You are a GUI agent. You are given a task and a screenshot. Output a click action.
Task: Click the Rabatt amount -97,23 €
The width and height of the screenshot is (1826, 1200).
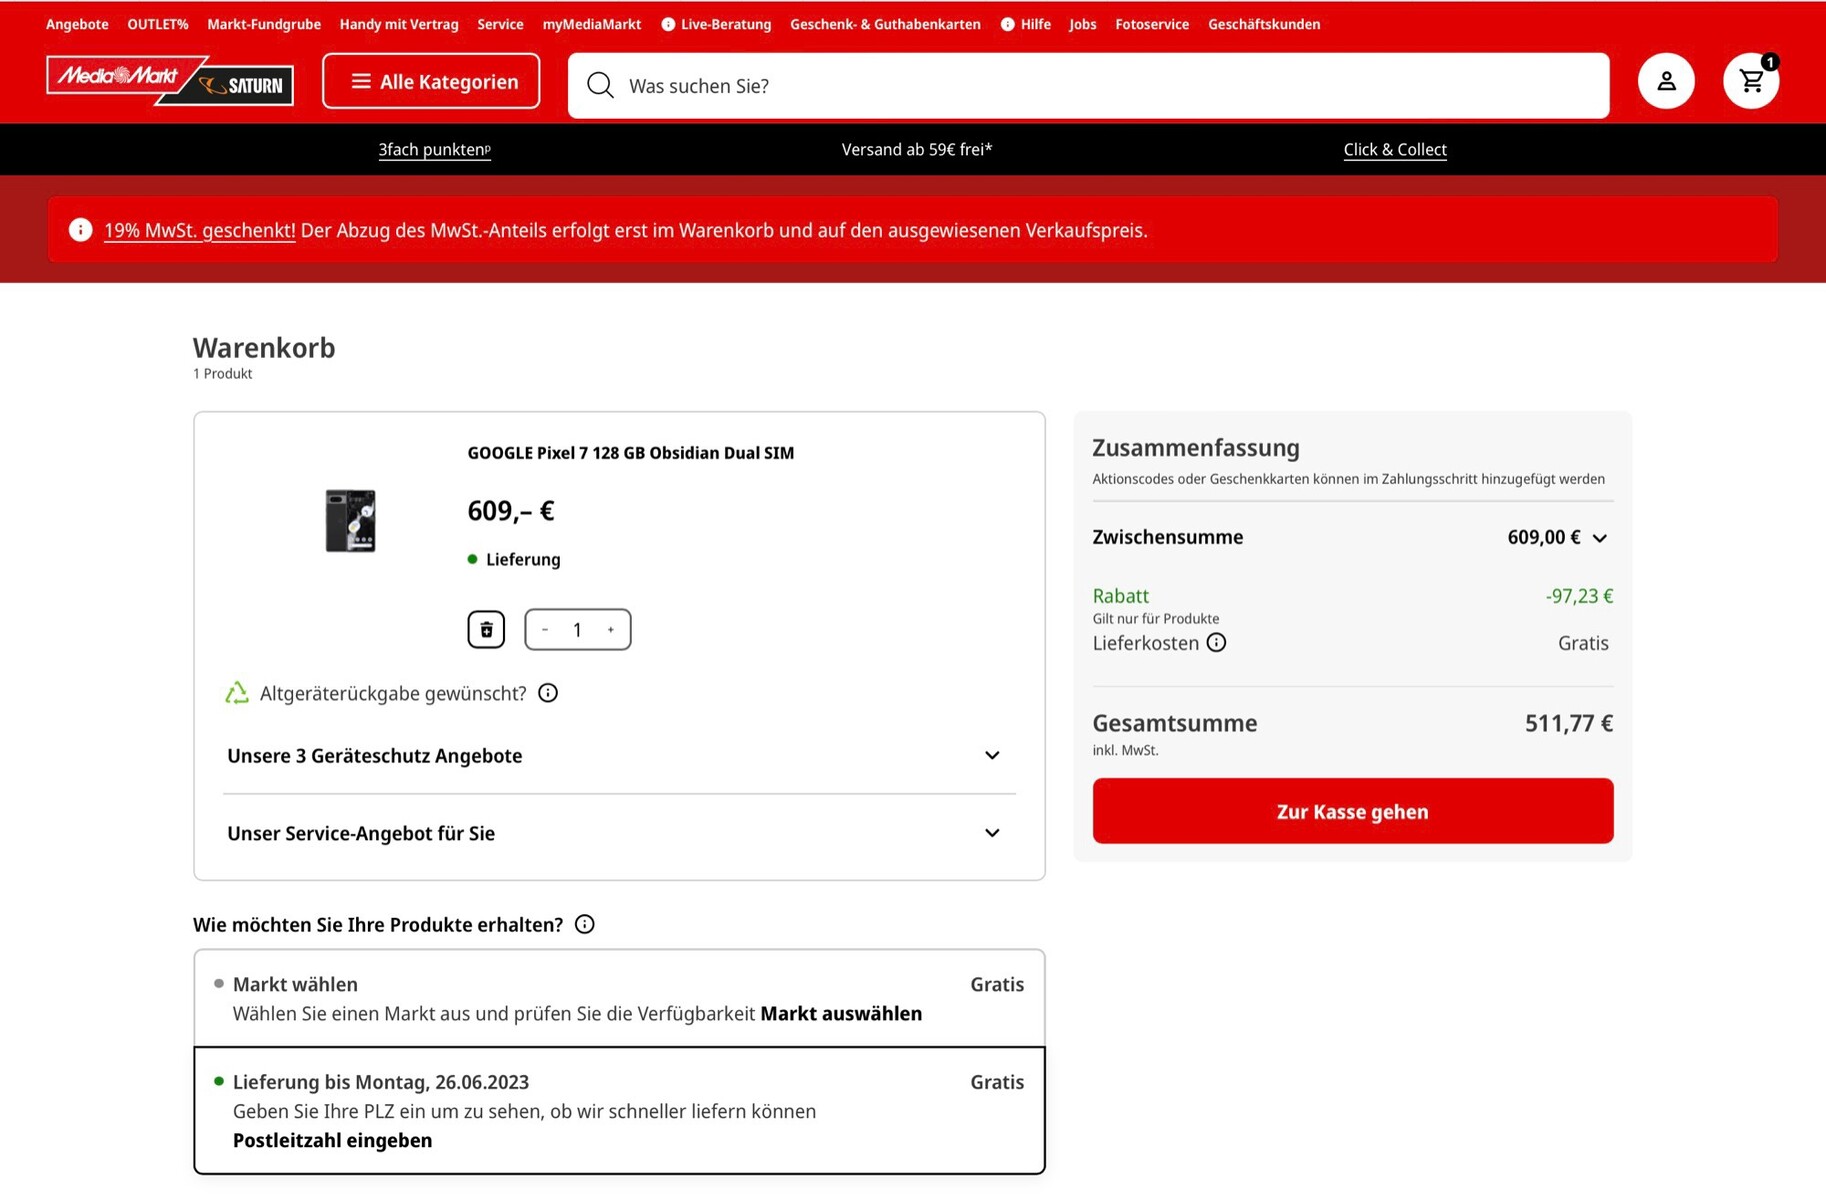pyautogui.click(x=1579, y=596)
